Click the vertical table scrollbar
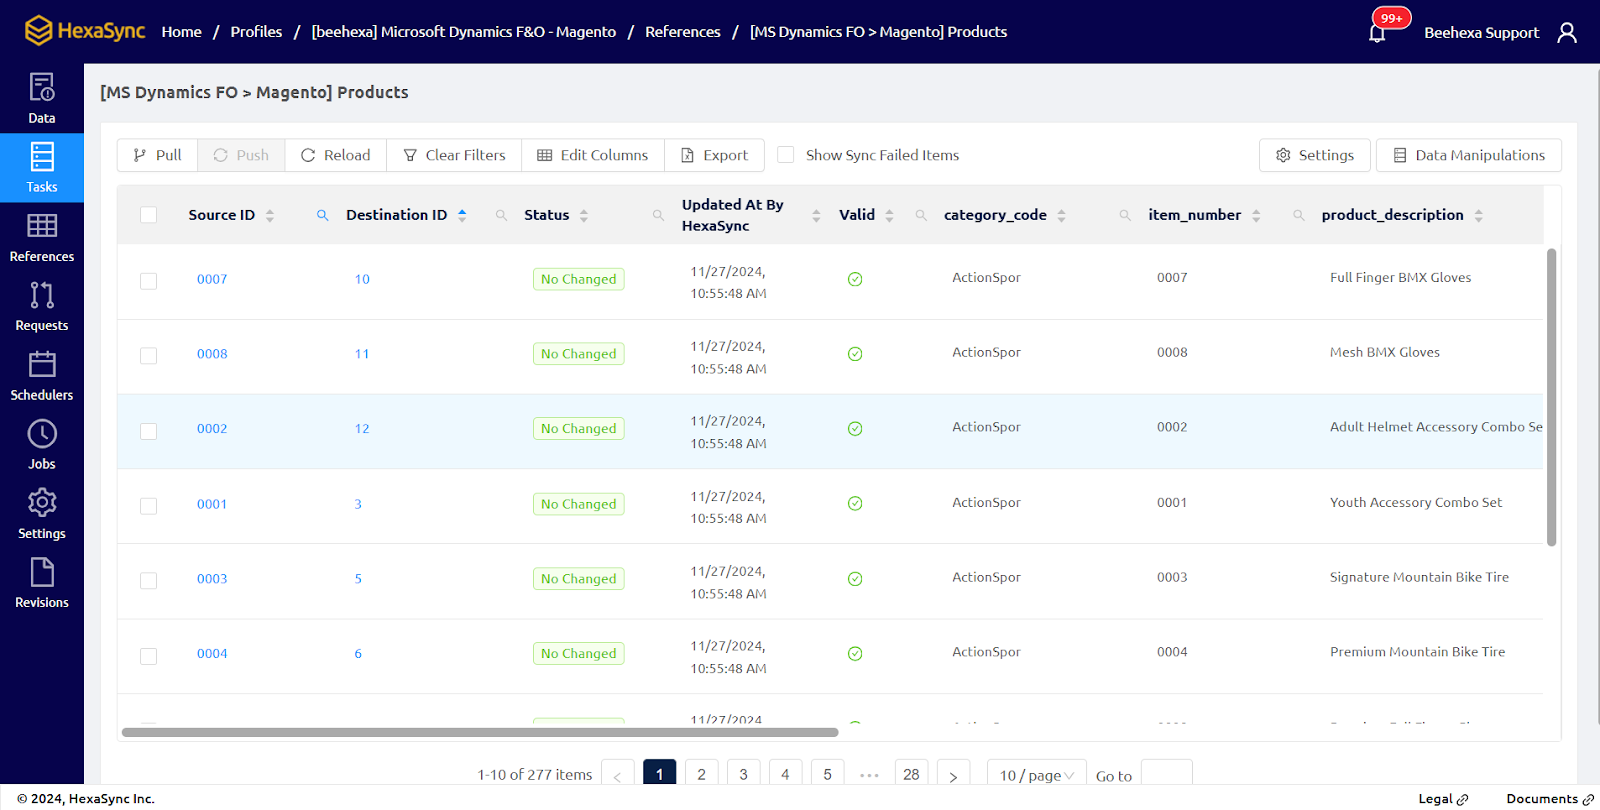Image resolution: width=1600 pixels, height=810 pixels. pos(1552,397)
